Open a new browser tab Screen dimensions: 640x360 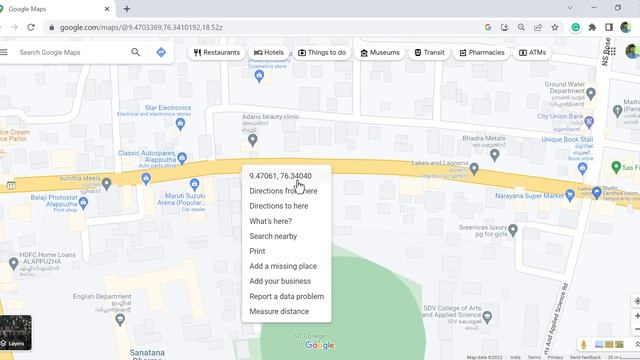click(x=127, y=9)
